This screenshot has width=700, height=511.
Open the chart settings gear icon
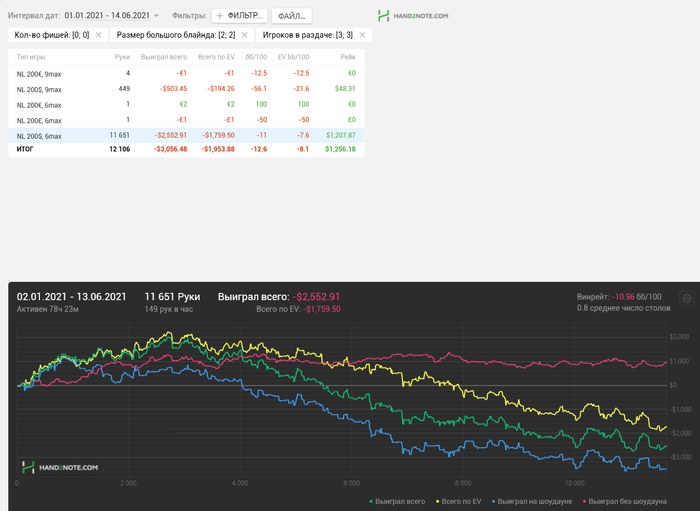[x=687, y=298]
